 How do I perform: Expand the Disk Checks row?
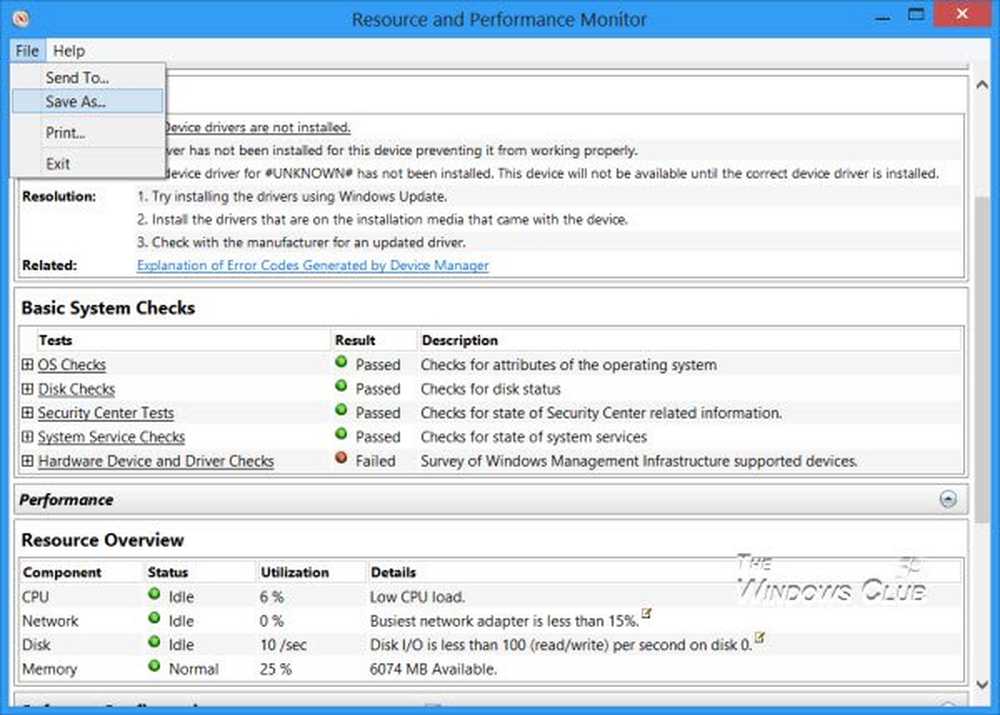click(27, 388)
